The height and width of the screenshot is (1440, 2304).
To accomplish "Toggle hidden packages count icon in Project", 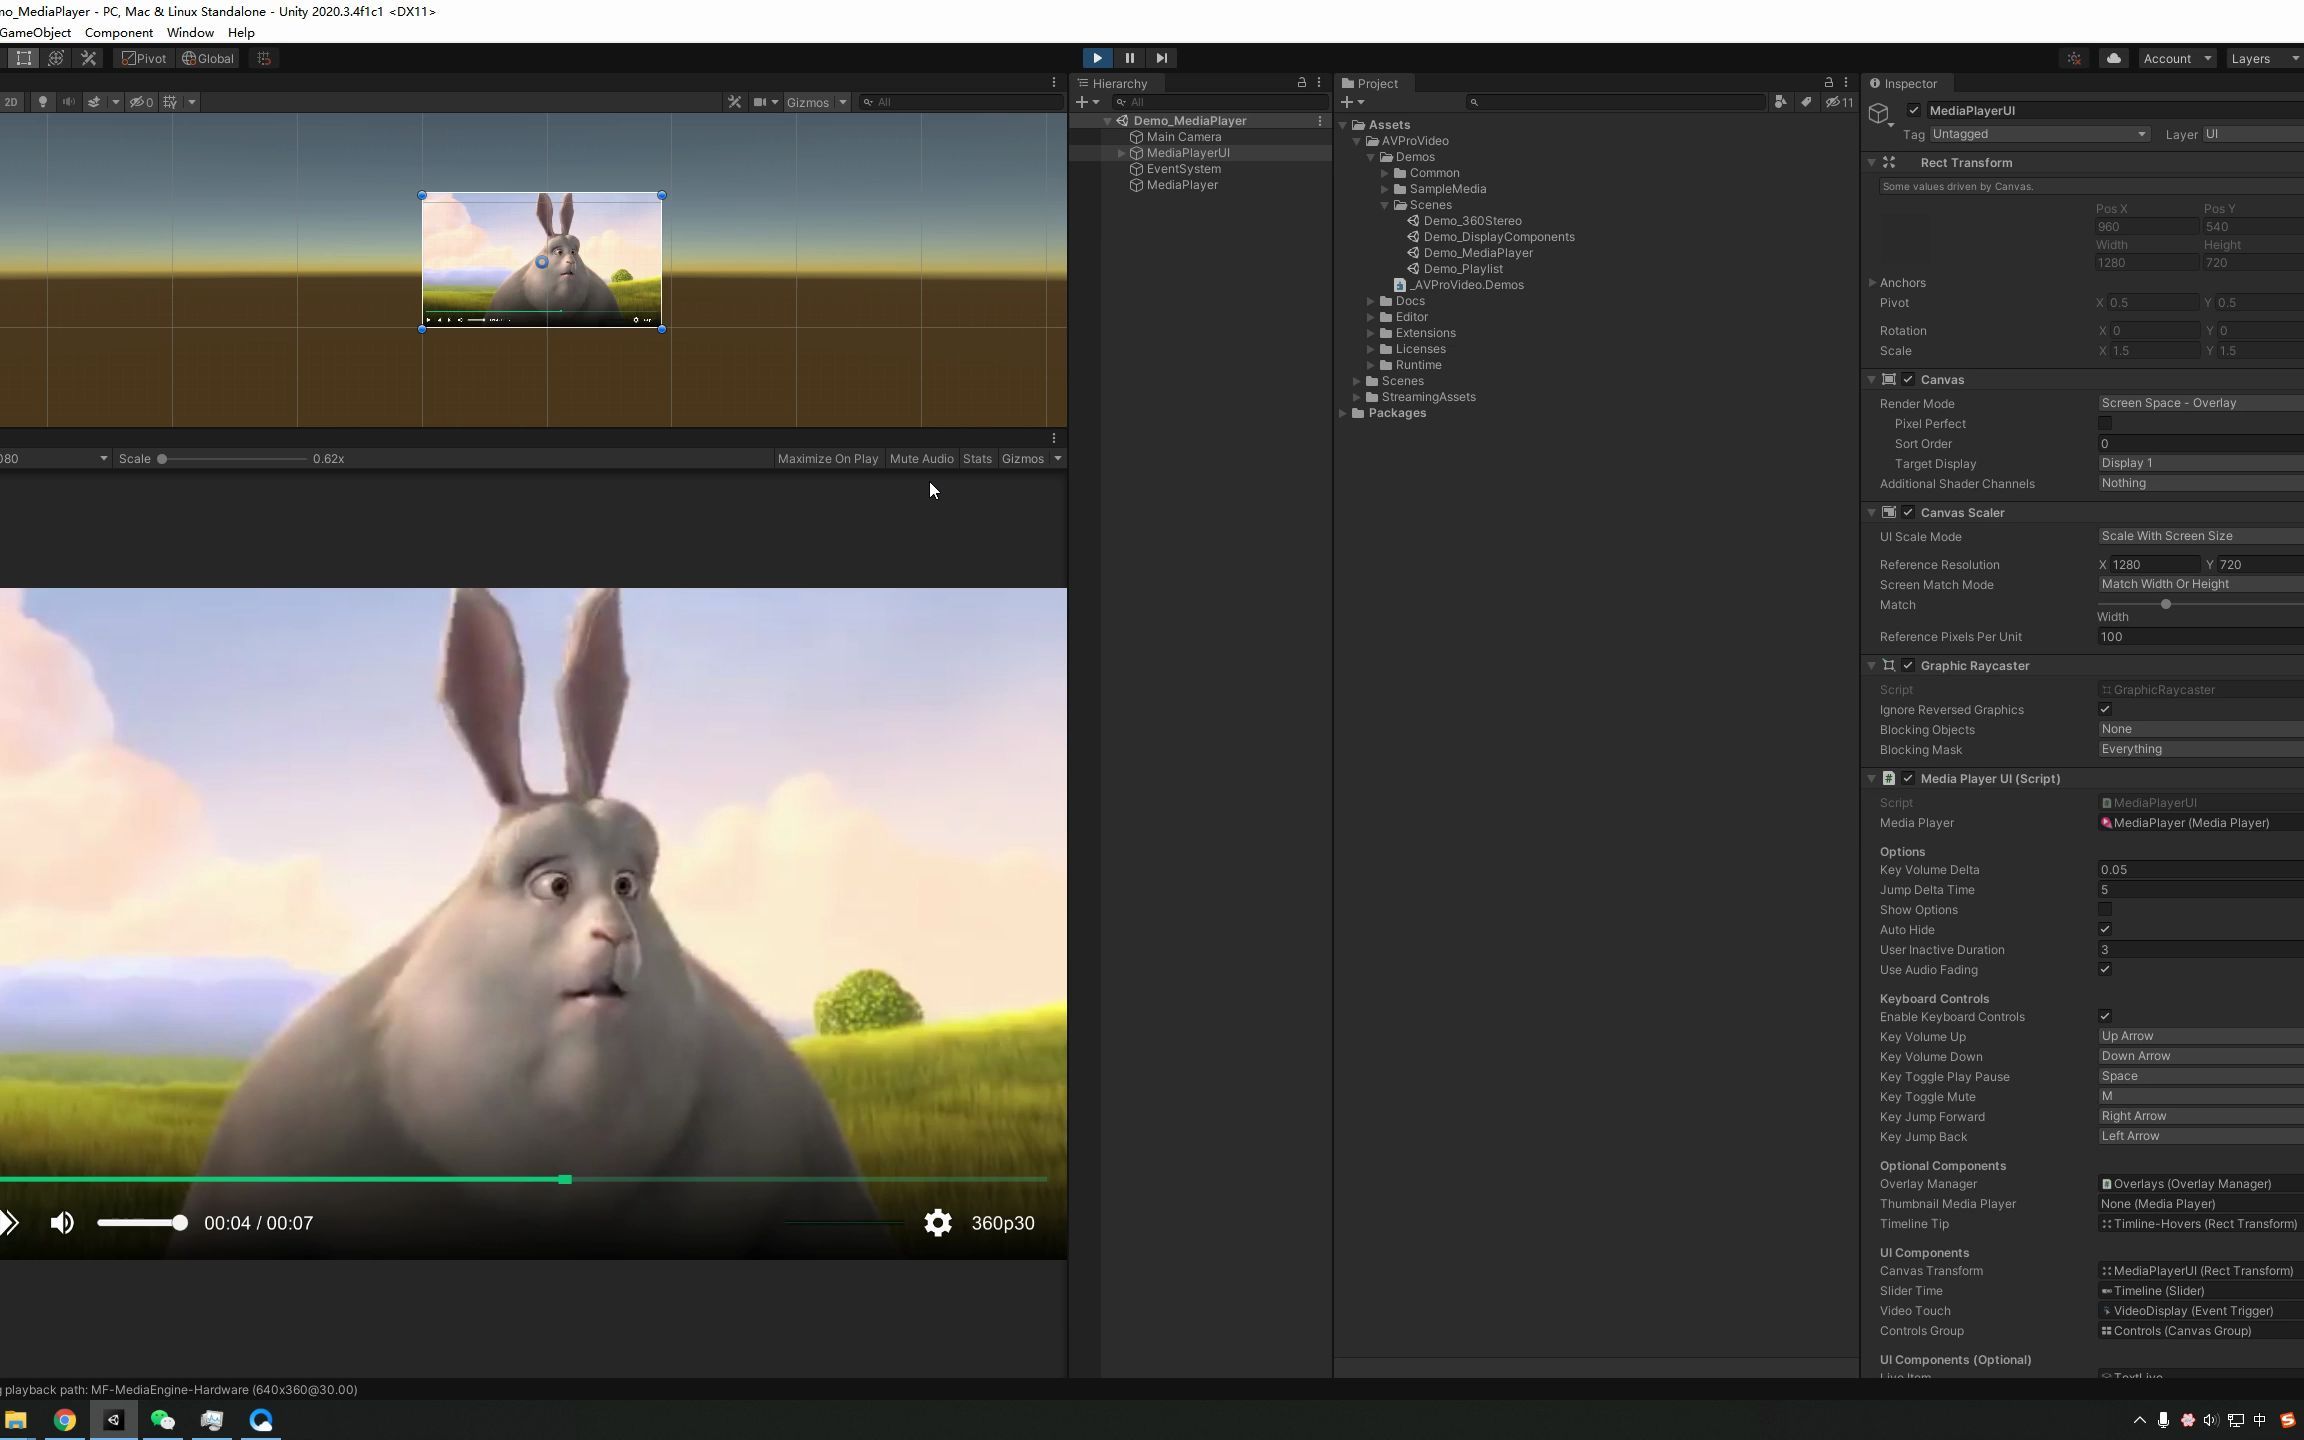I will 1839,102.
